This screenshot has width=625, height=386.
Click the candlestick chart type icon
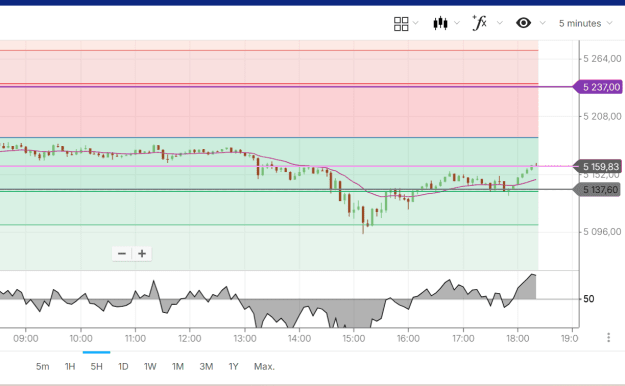440,23
